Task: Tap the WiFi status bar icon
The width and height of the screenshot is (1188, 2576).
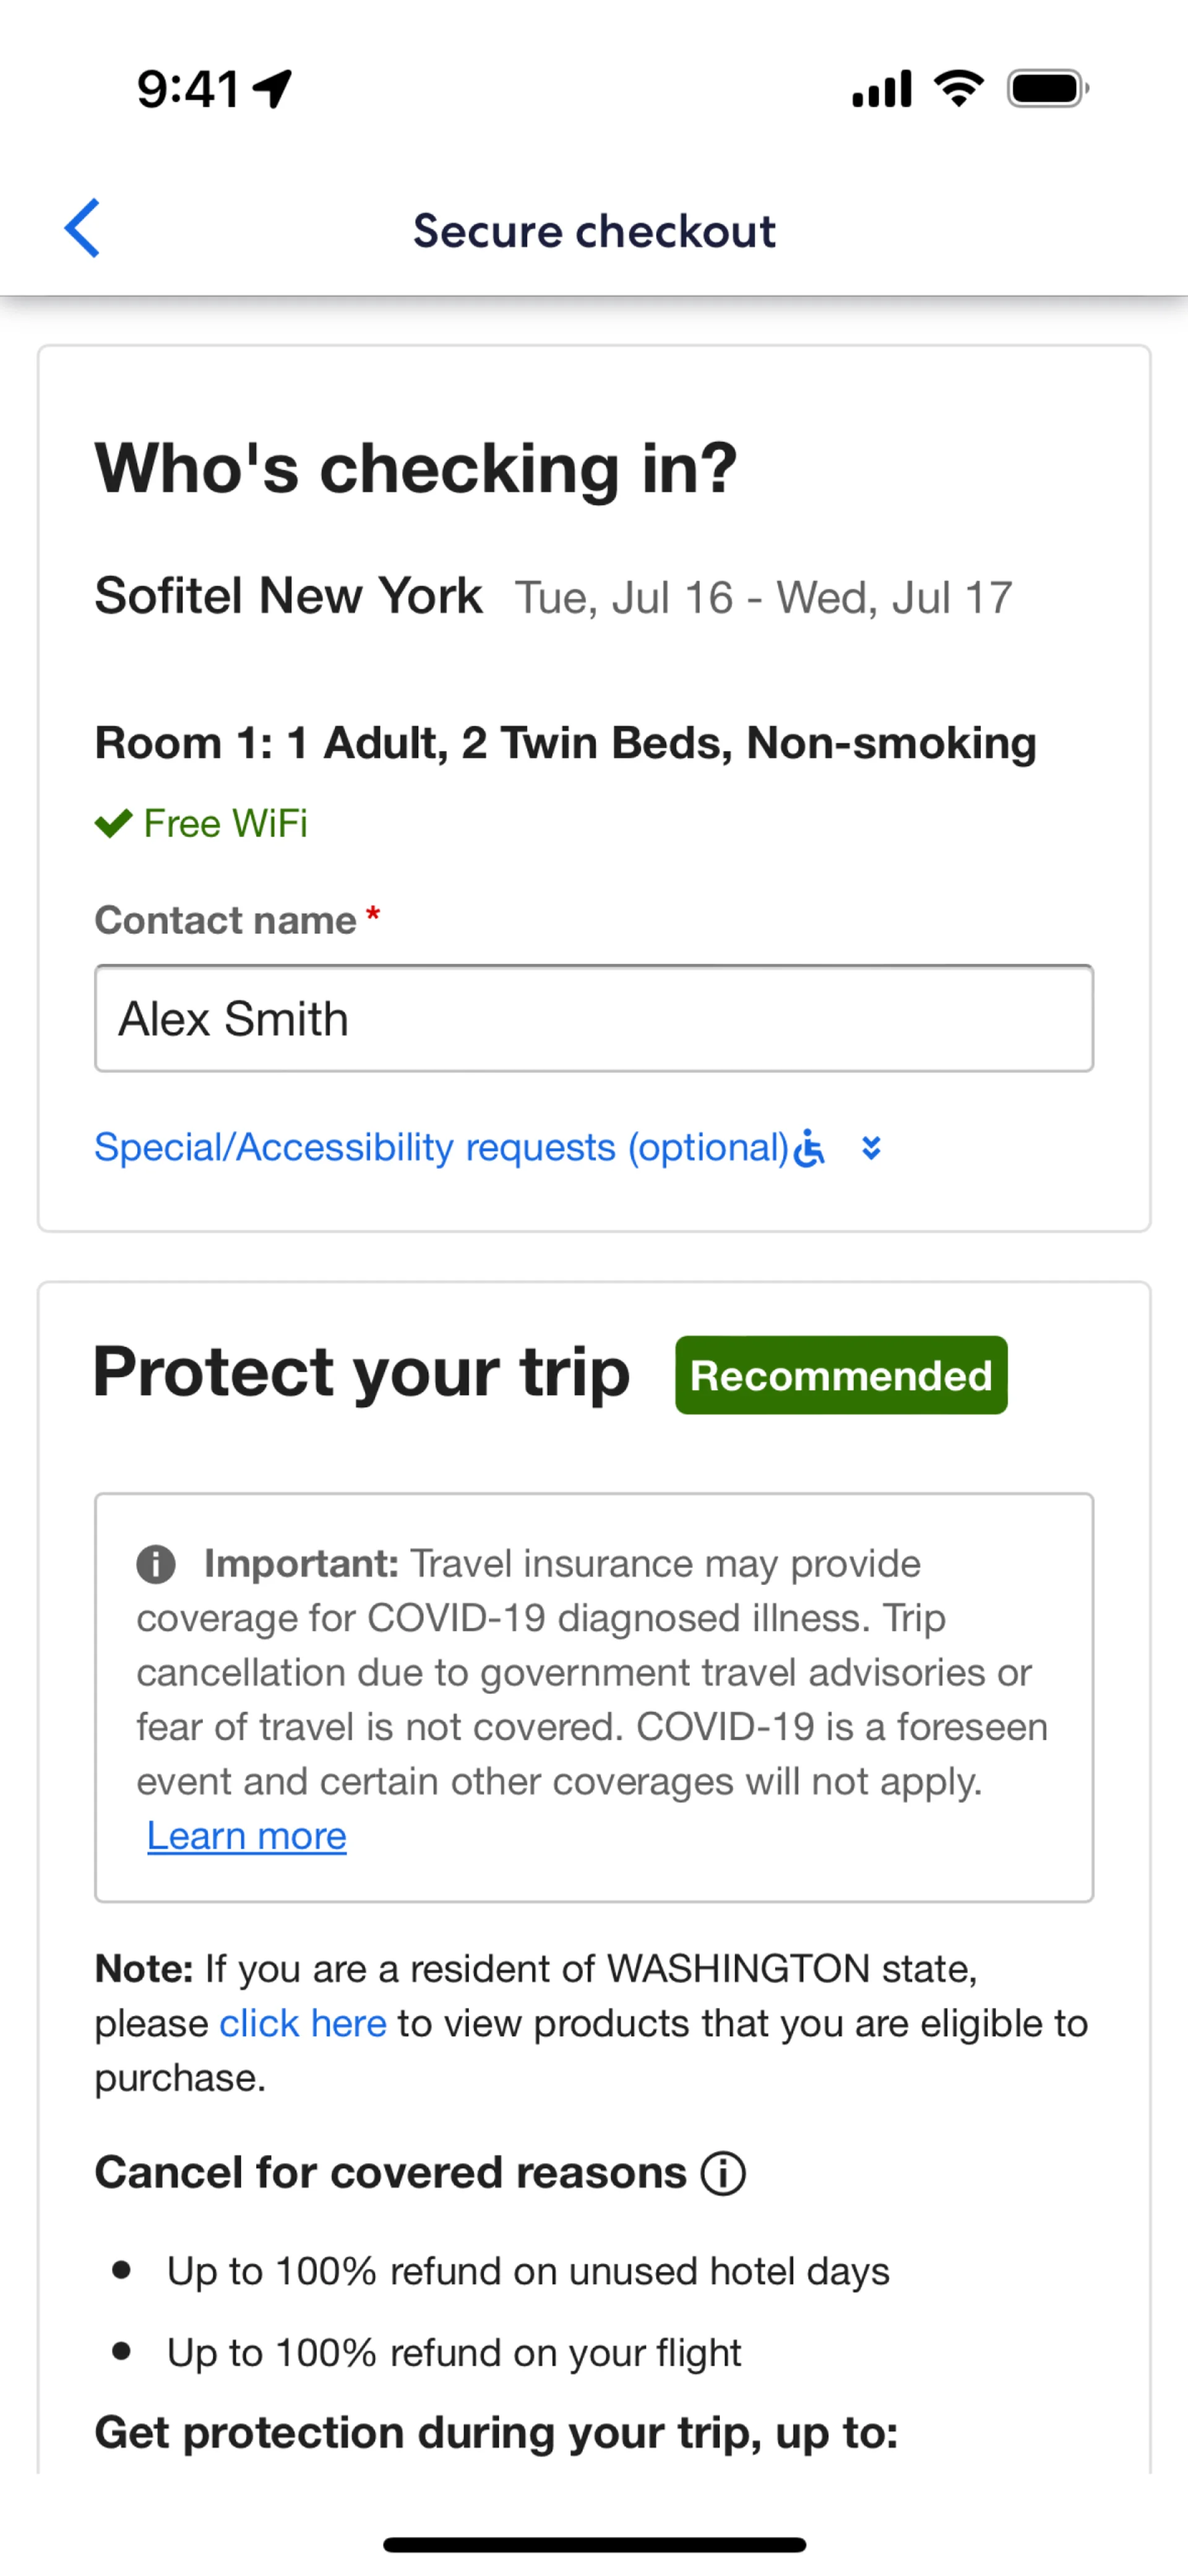Action: (x=958, y=89)
